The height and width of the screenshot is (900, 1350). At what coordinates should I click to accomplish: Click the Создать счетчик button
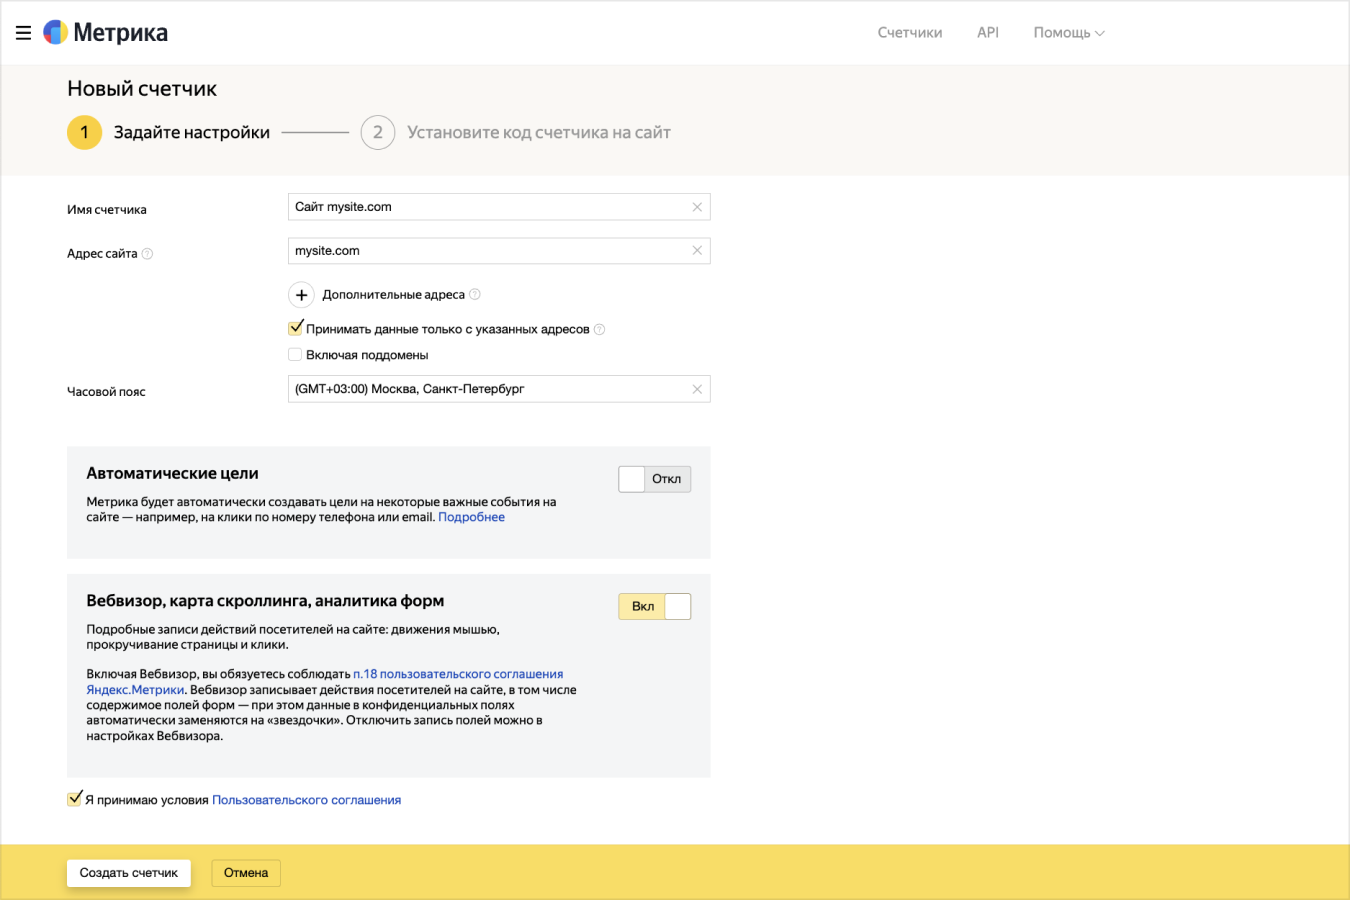pyautogui.click(x=129, y=873)
